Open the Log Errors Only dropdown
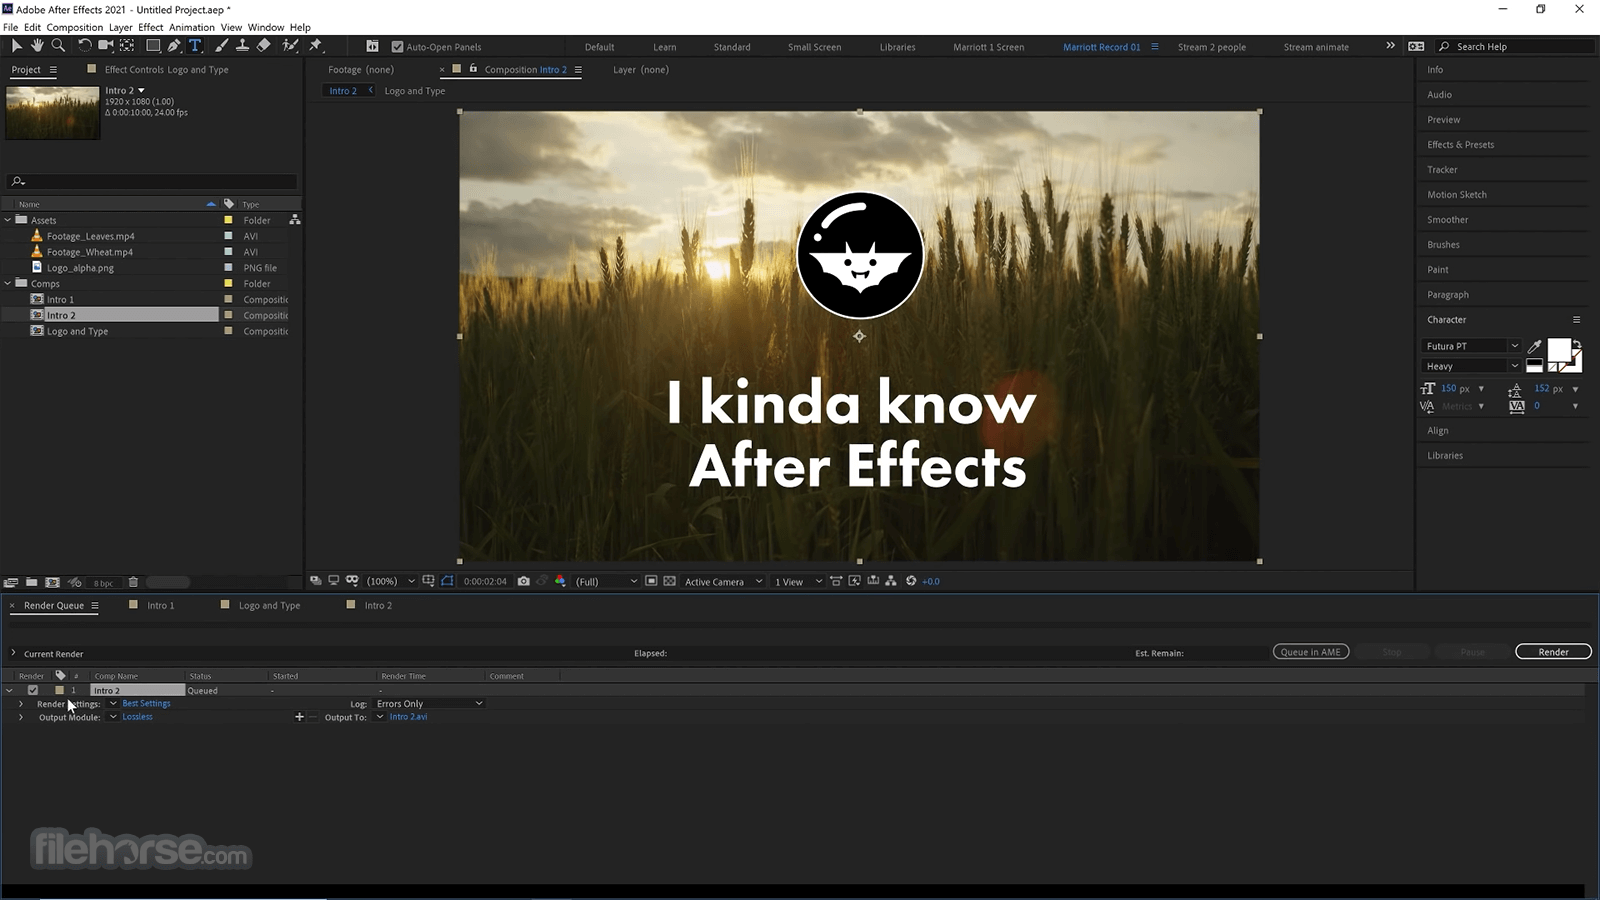The width and height of the screenshot is (1600, 900). point(429,703)
